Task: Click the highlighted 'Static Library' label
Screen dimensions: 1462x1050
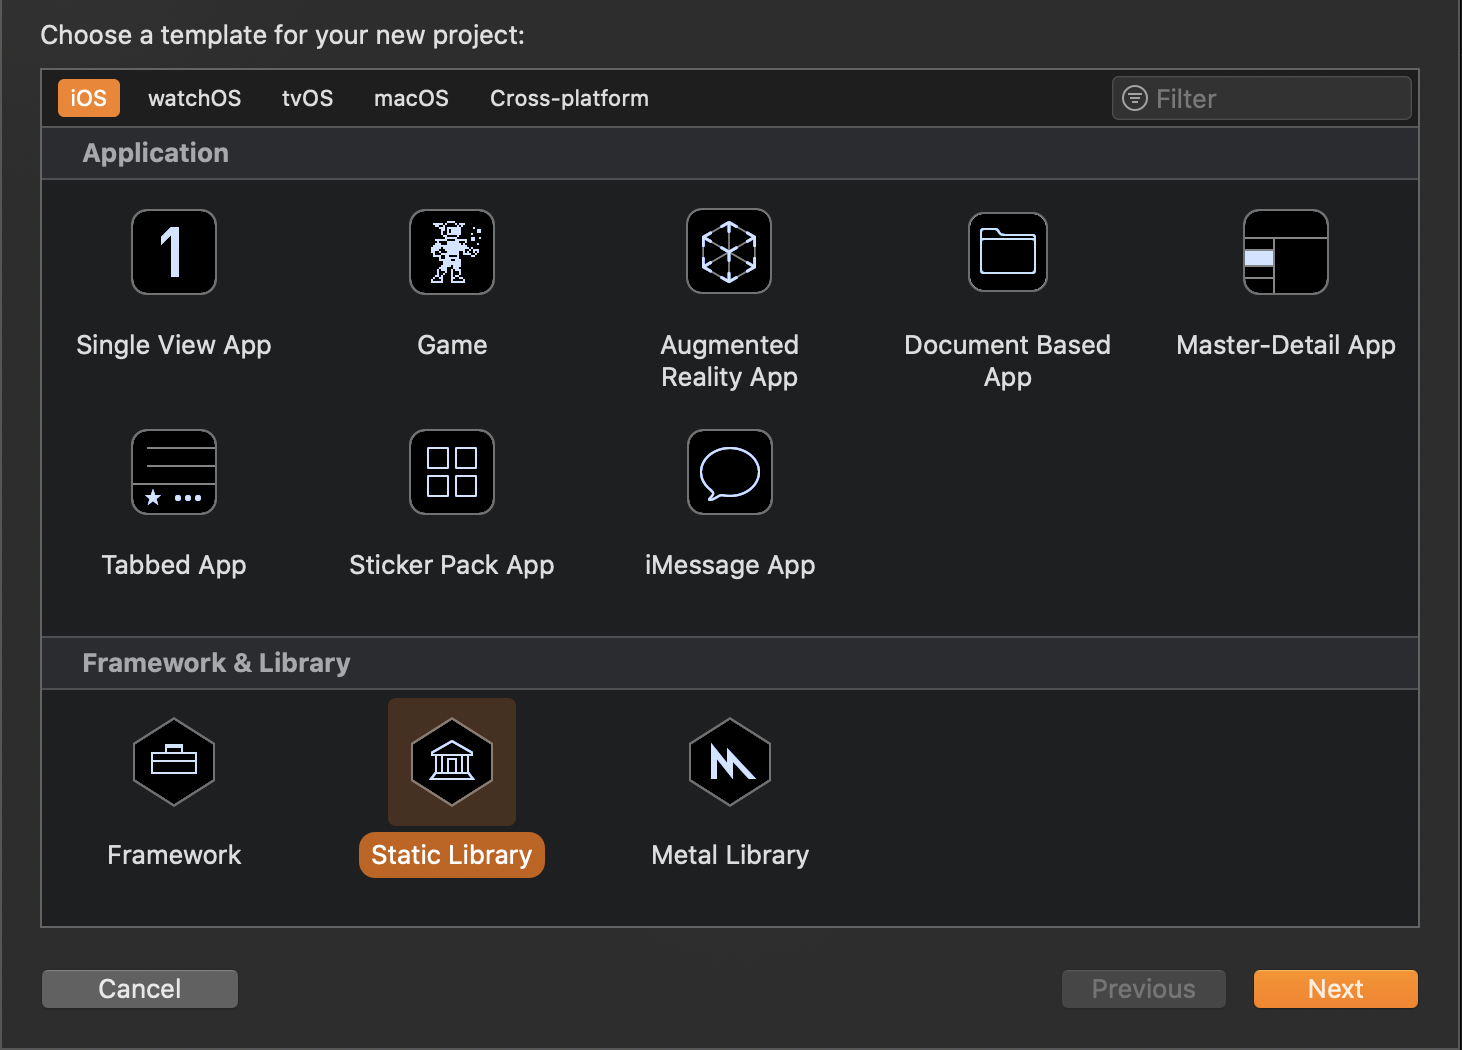Action: click(x=452, y=855)
